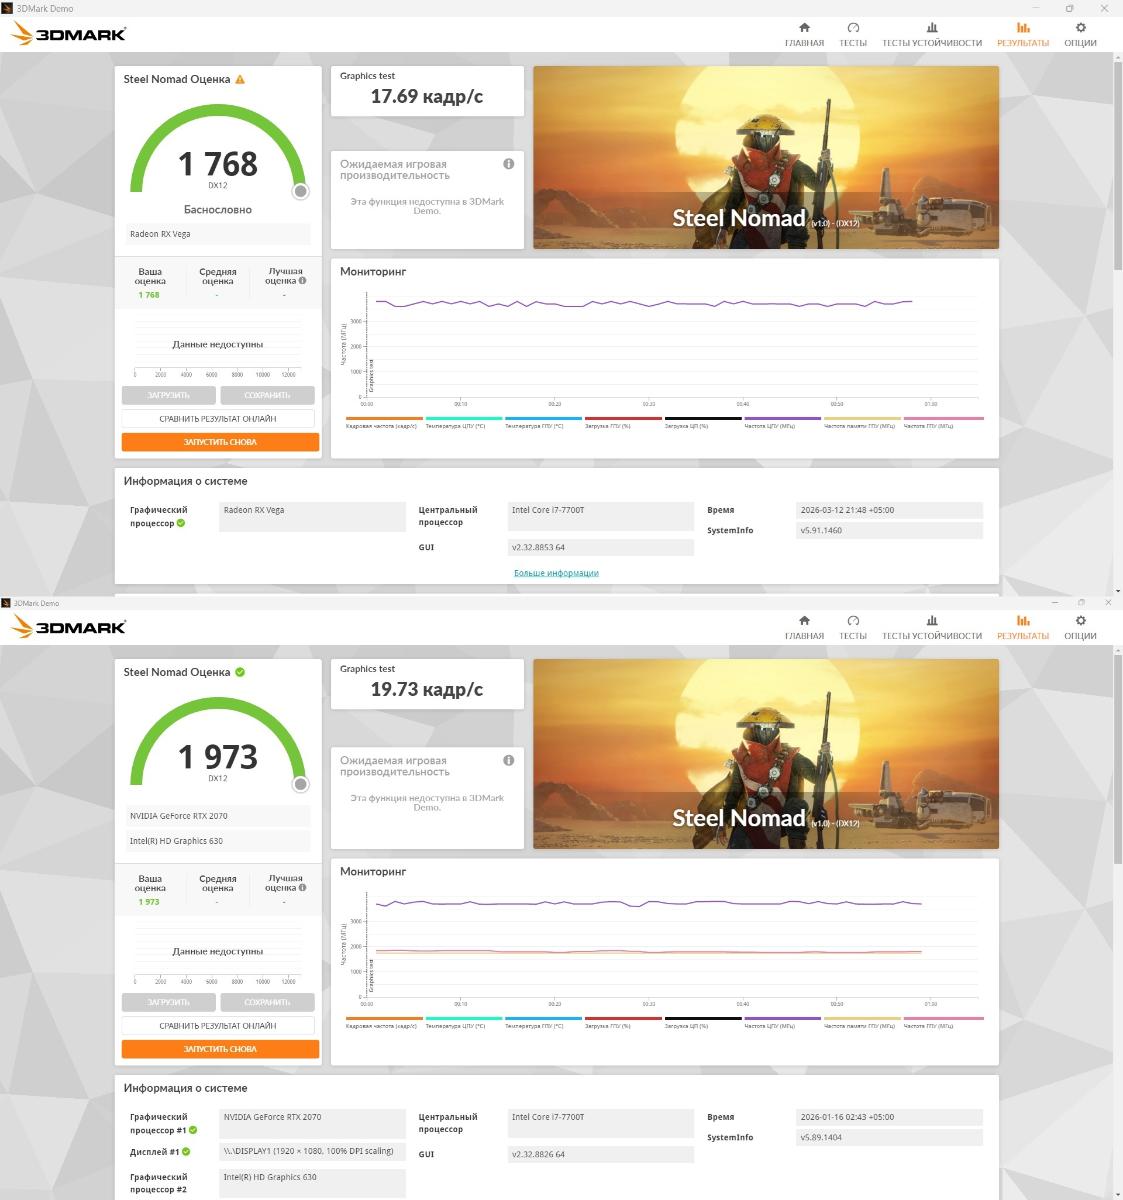This screenshot has height=1200, width=1123.
Task: Open ОПЦИИ gear in RTX 2070 window
Action: (1080, 621)
